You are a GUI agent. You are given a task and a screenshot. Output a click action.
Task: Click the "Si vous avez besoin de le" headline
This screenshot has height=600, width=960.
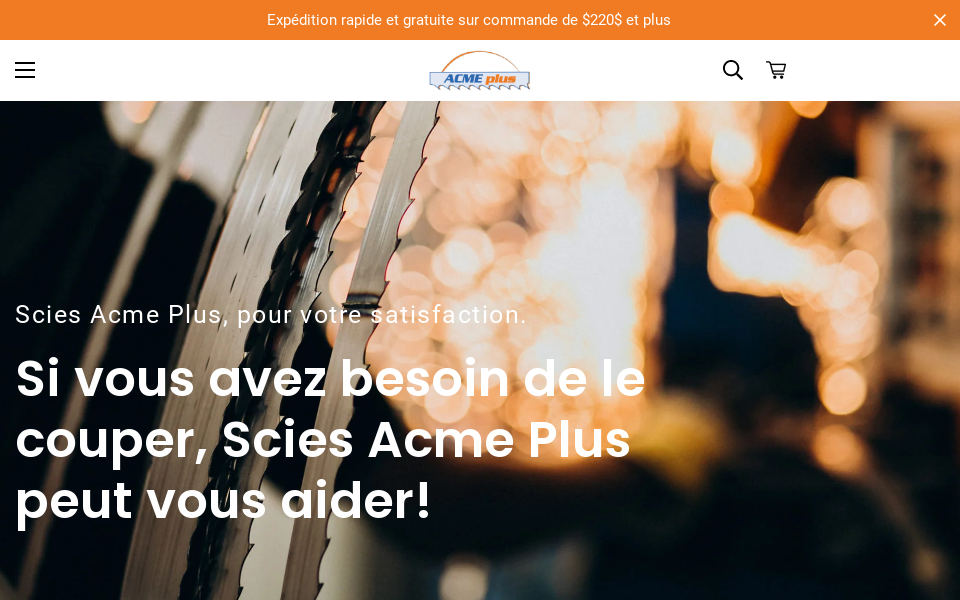[330, 379]
